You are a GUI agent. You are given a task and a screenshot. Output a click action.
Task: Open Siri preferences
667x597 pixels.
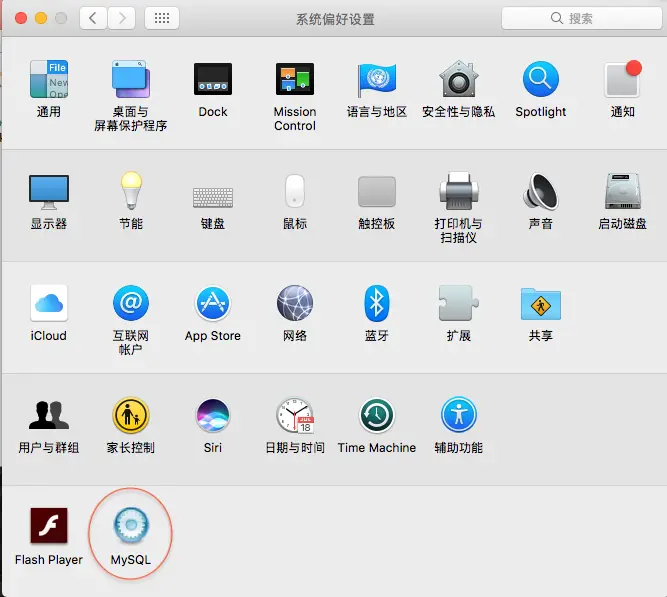click(x=213, y=415)
